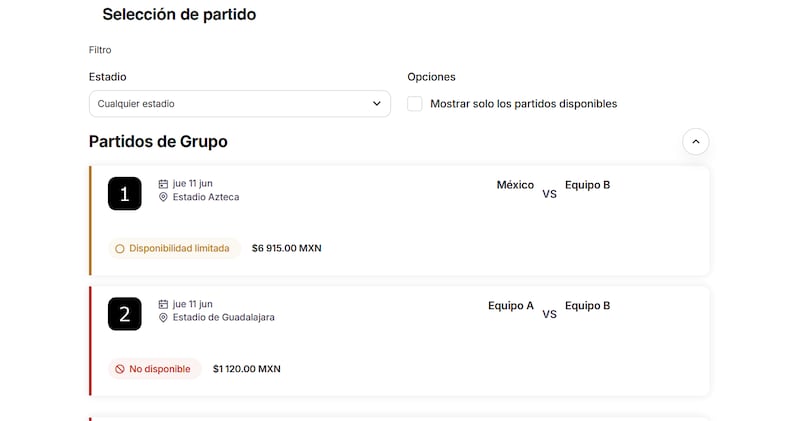The height and width of the screenshot is (421, 800).
Task: Click the match number 2 badge
Action: (124, 314)
